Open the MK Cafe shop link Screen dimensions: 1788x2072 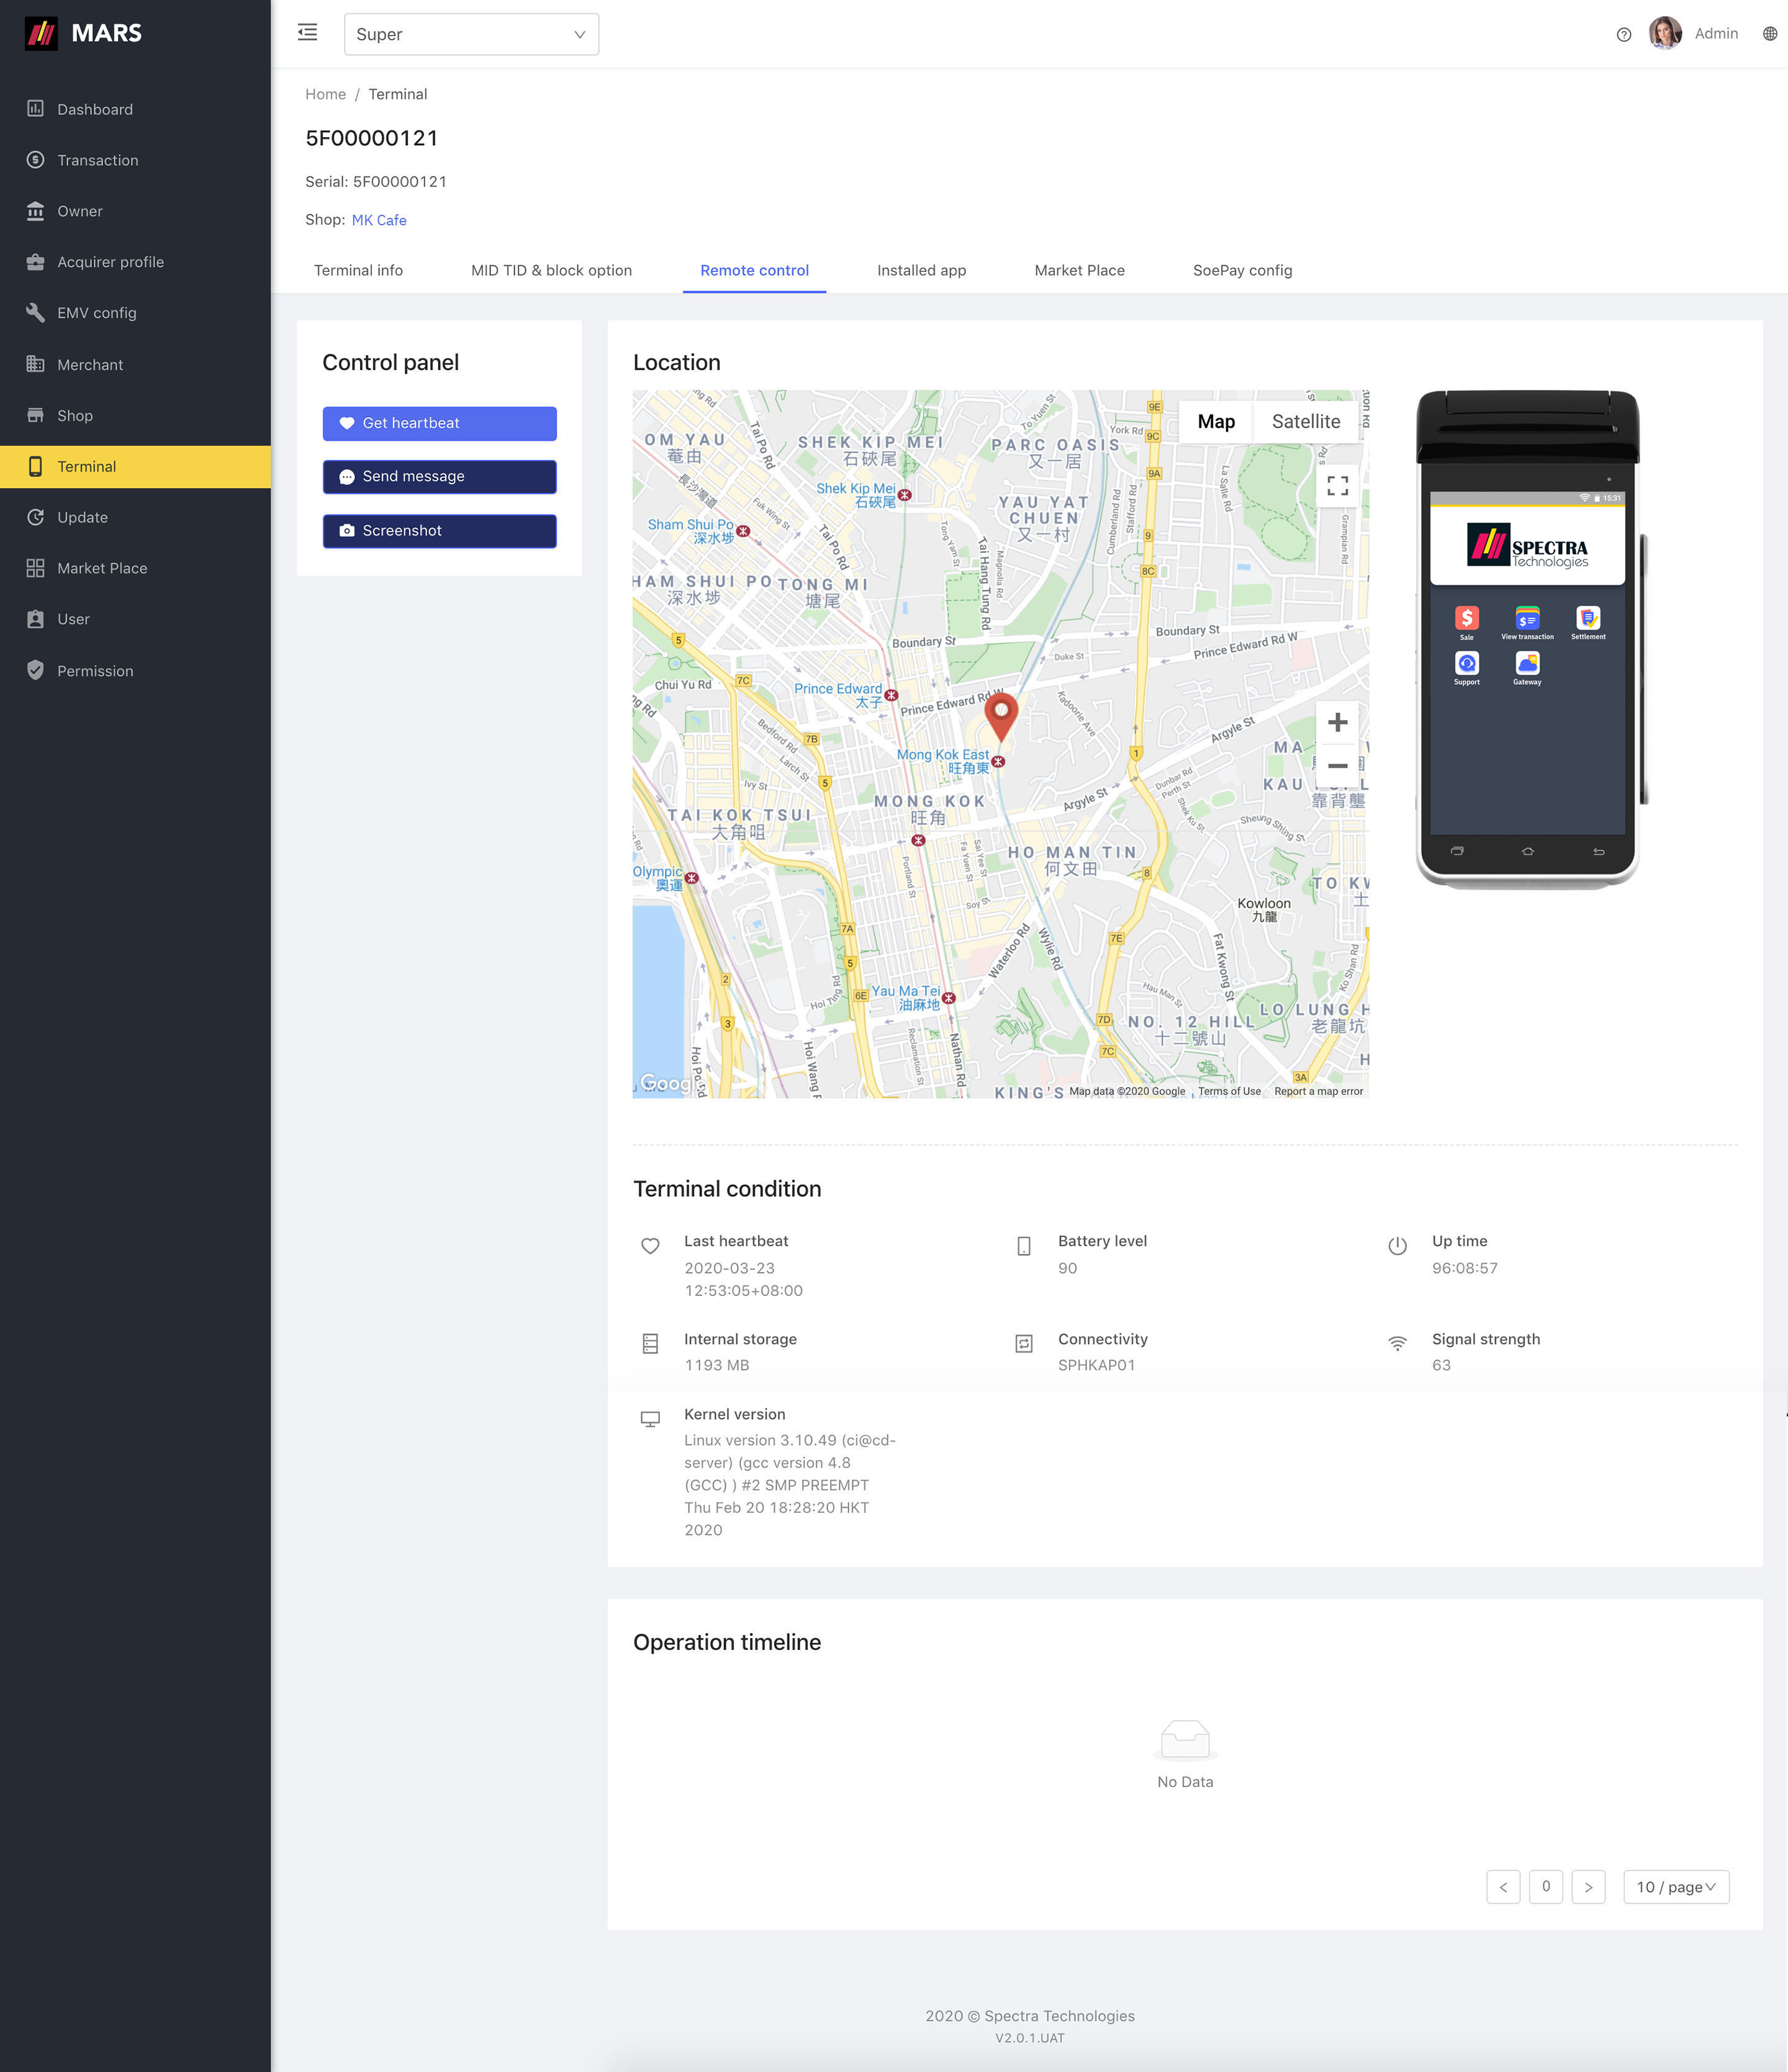(379, 220)
